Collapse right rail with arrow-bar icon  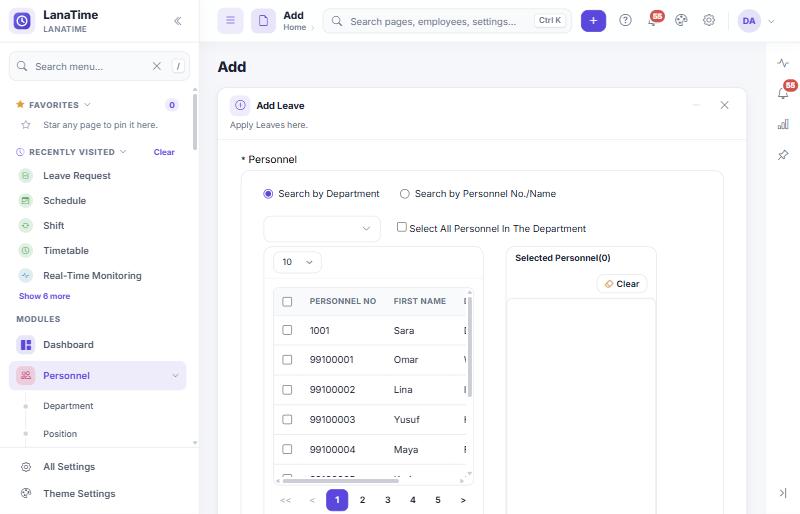pos(783,493)
